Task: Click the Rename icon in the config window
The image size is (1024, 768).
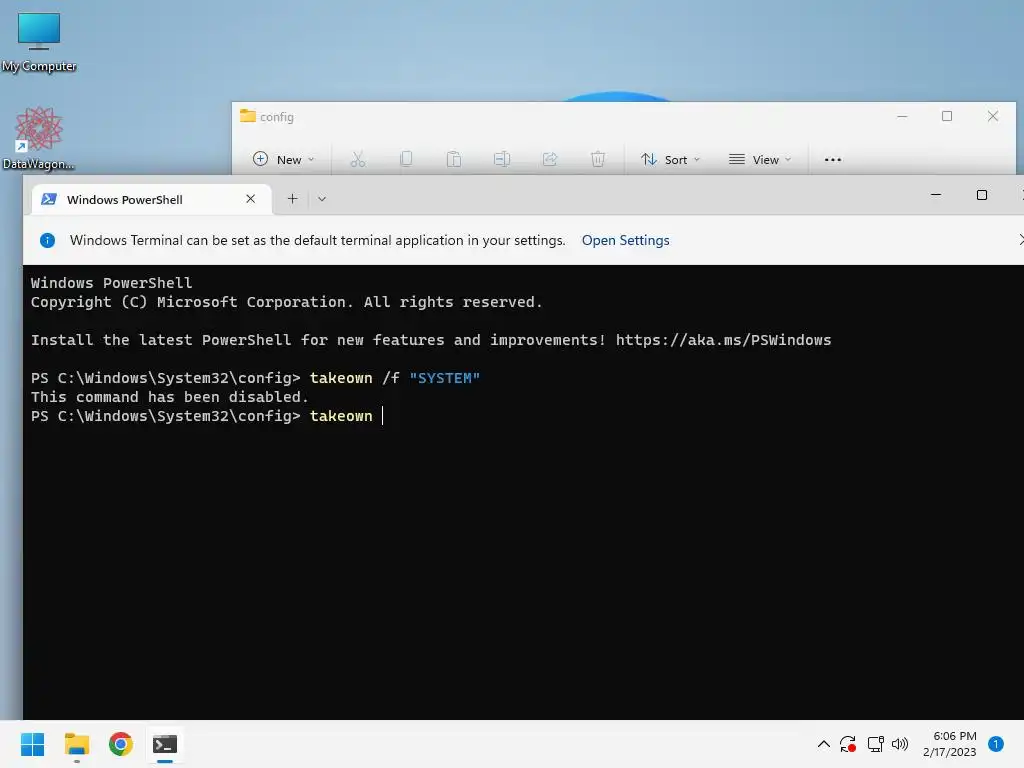Action: [502, 159]
